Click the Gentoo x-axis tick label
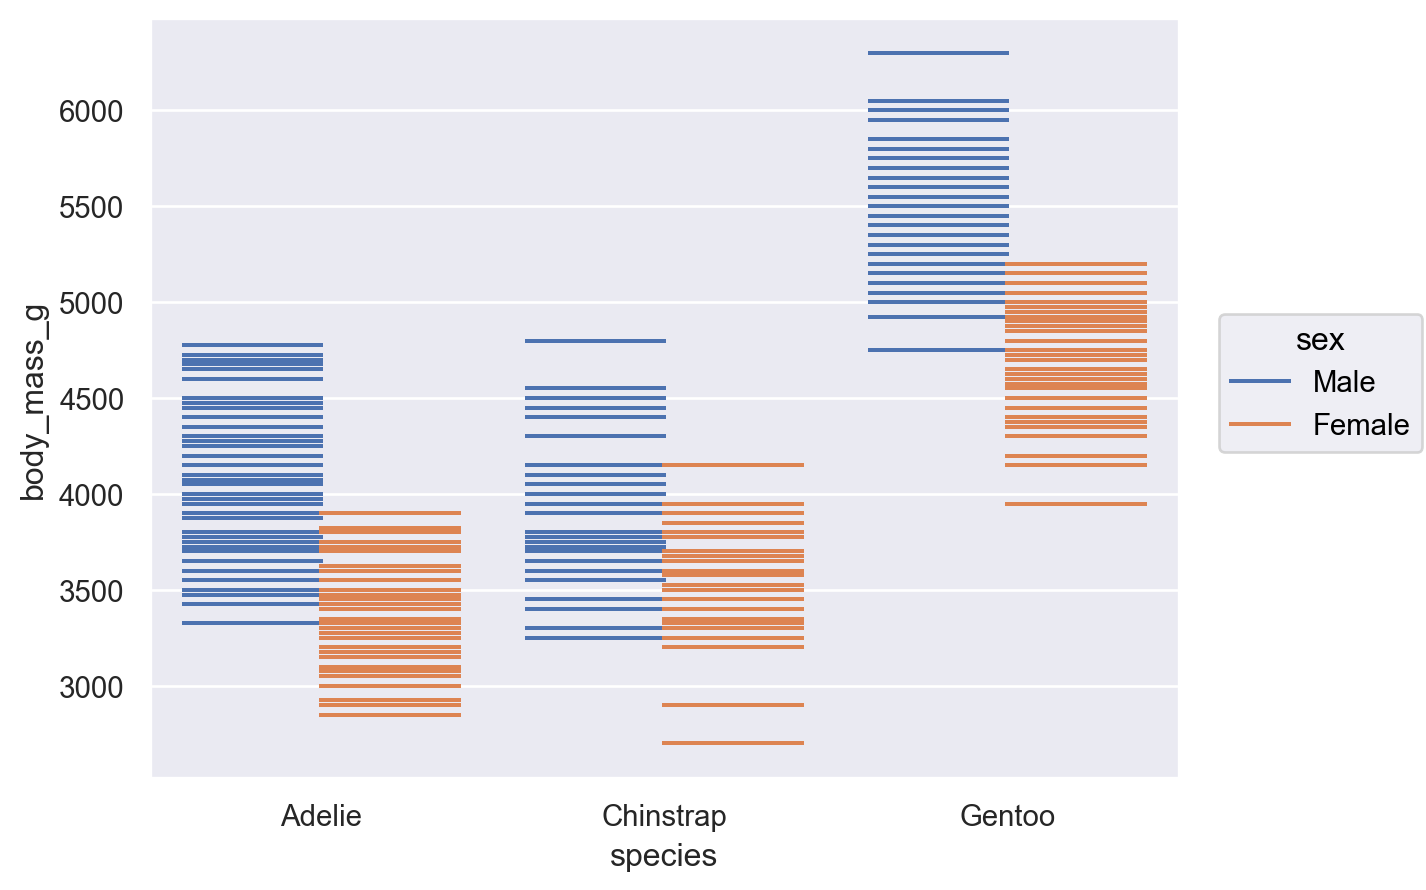Image resolution: width=1426 pixels, height=890 pixels. click(x=1007, y=816)
